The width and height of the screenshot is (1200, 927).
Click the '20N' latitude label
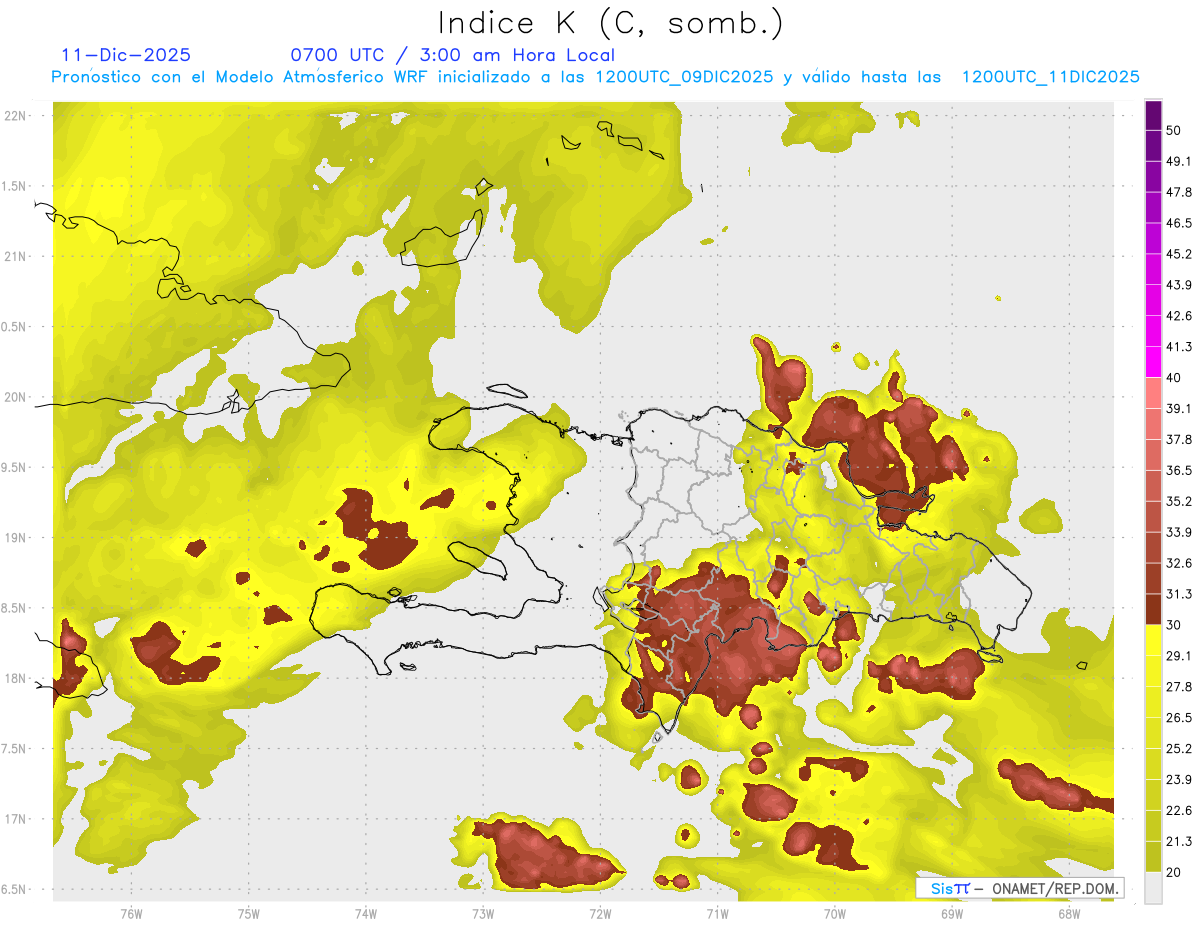point(15,397)
